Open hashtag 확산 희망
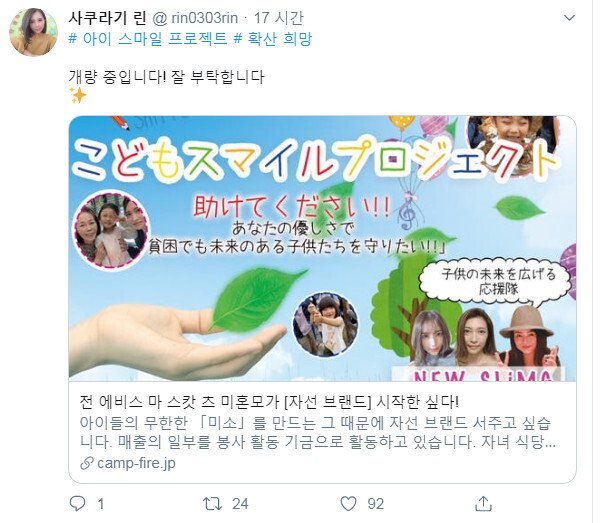 [x=272, y=39]
